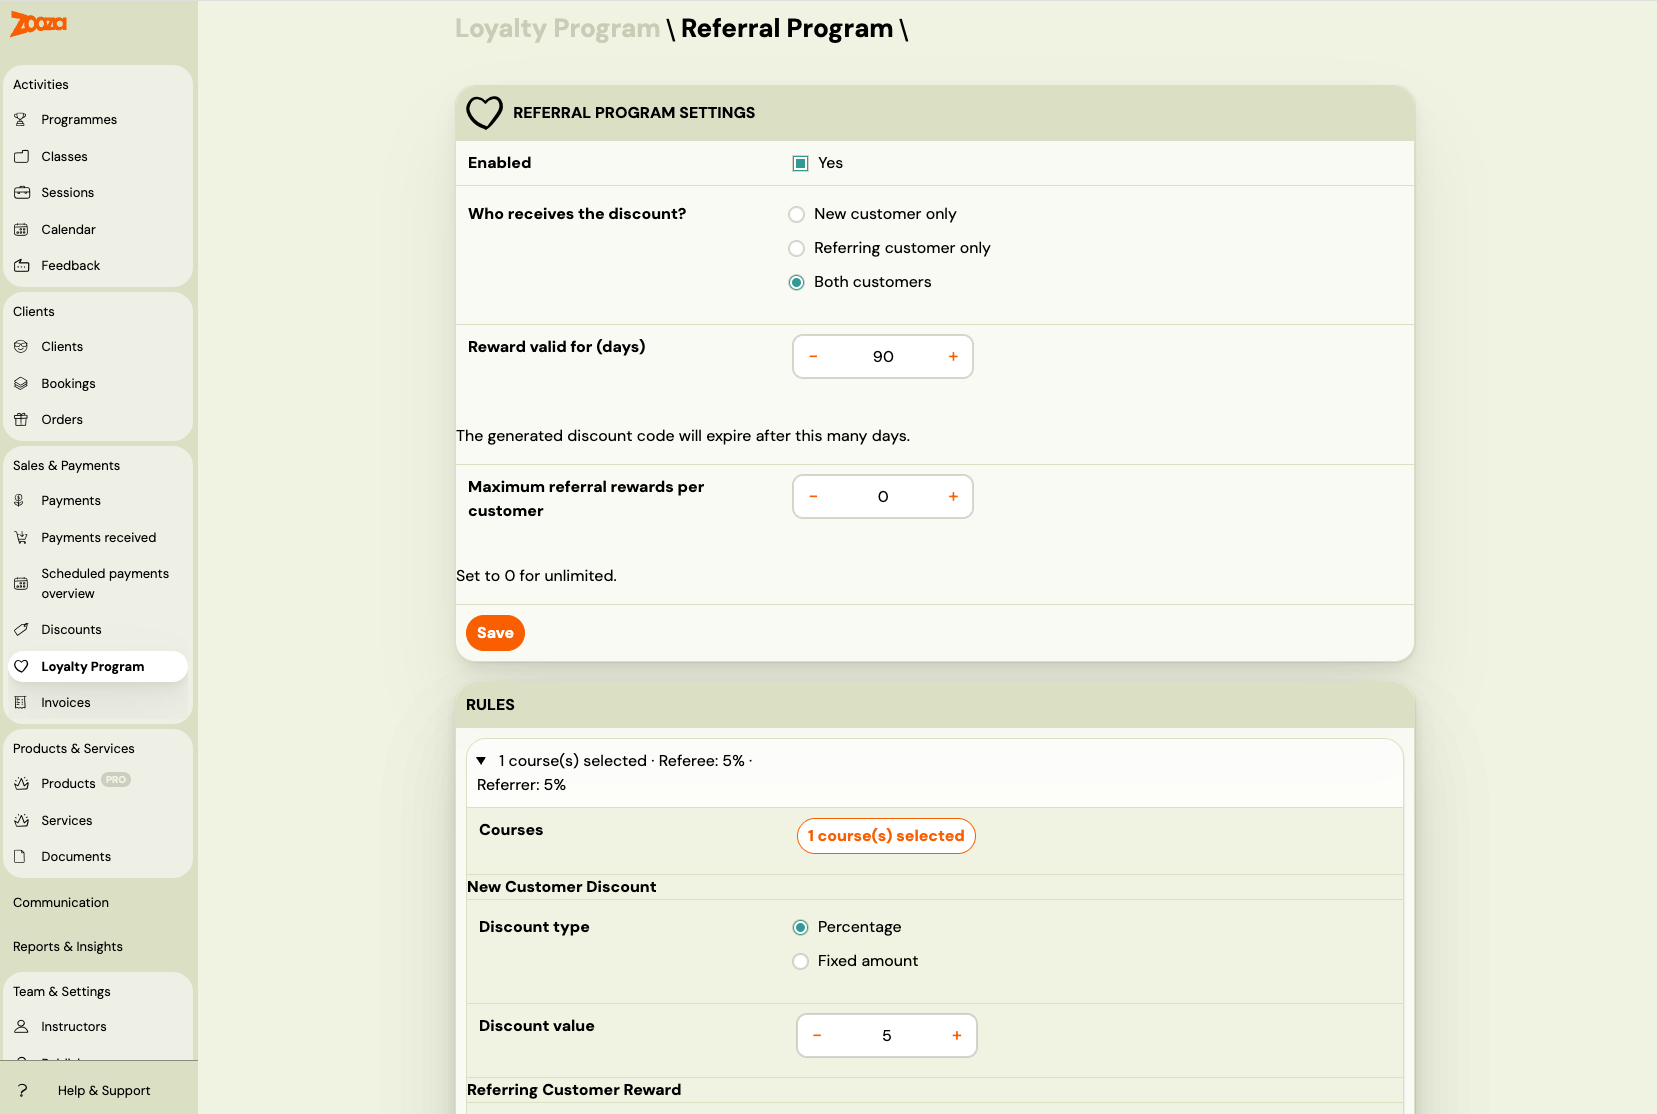The height and width of the screenshot is (1114, 1657).
Task: Open the Invoices icon in the sidebar
Action: click(22, 702)
